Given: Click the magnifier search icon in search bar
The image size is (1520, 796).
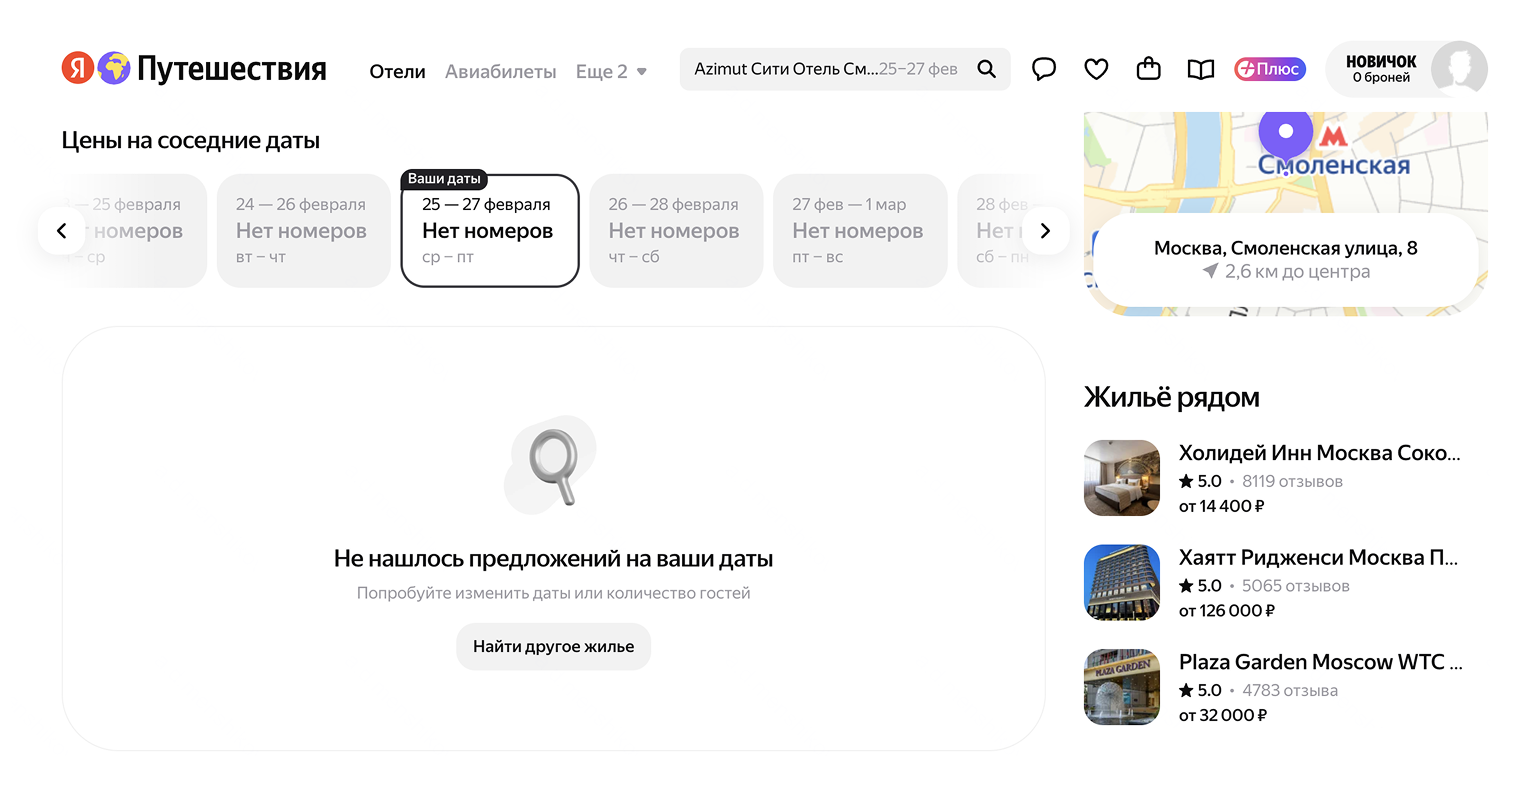Looking at the screenshot, I should tap(986, 69).
